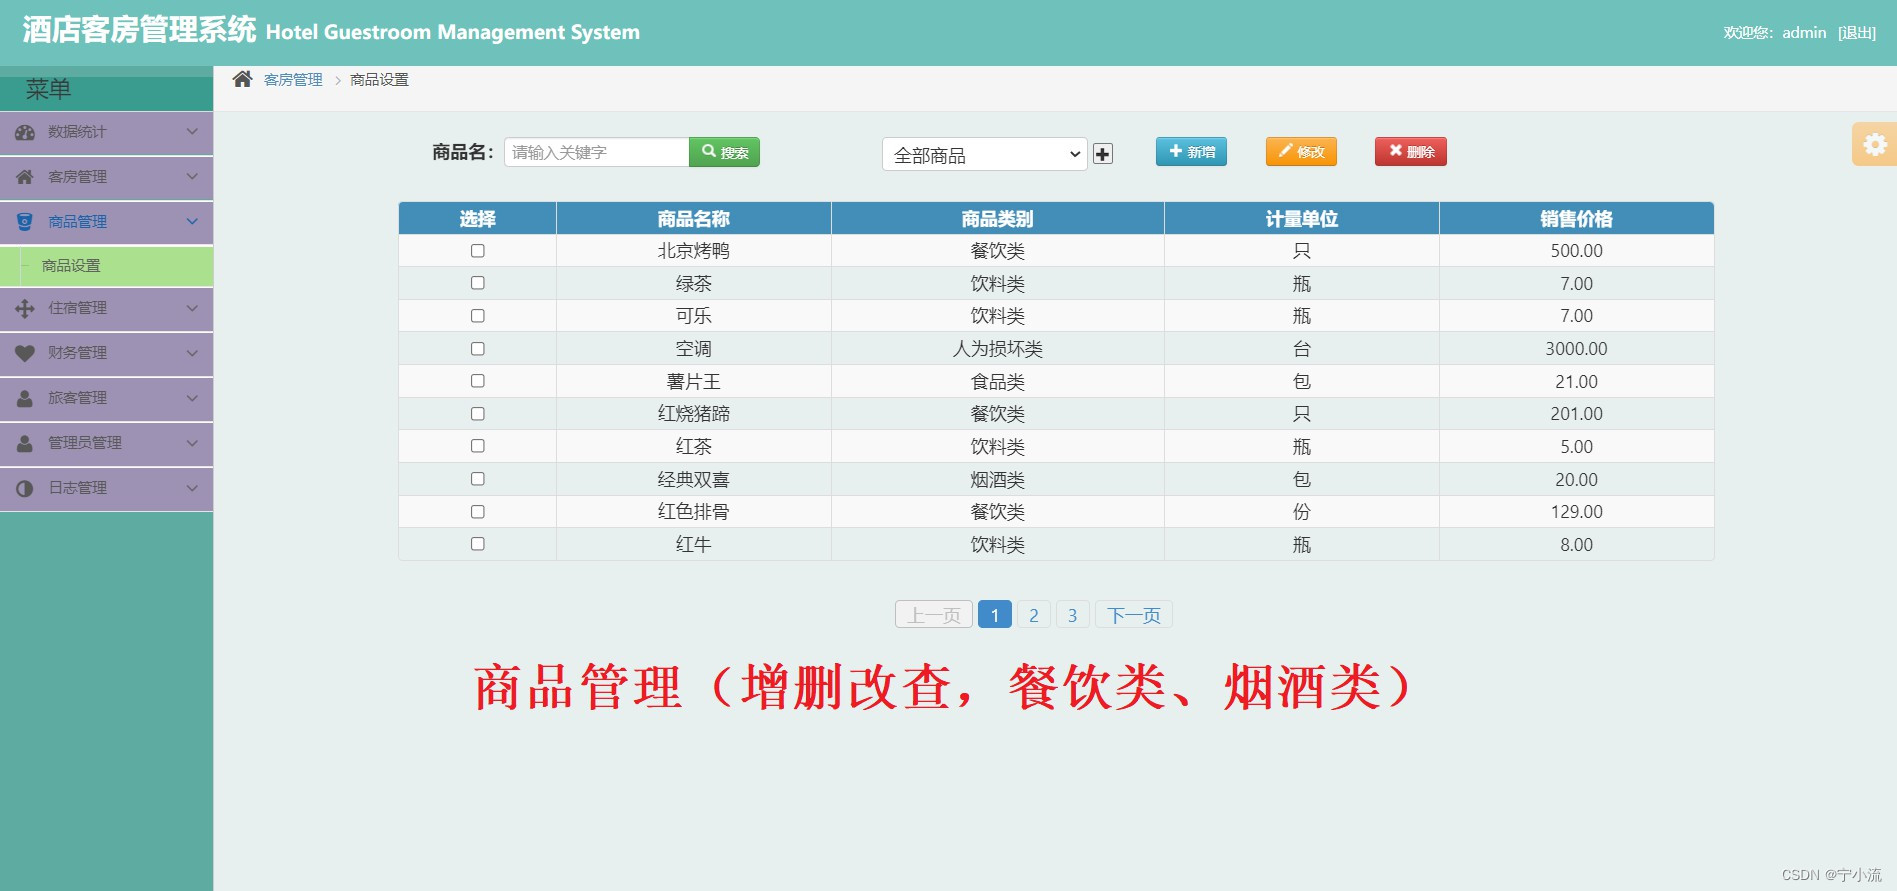
Task: Click the 计量单位 column header
Action: coord(1302,219)
